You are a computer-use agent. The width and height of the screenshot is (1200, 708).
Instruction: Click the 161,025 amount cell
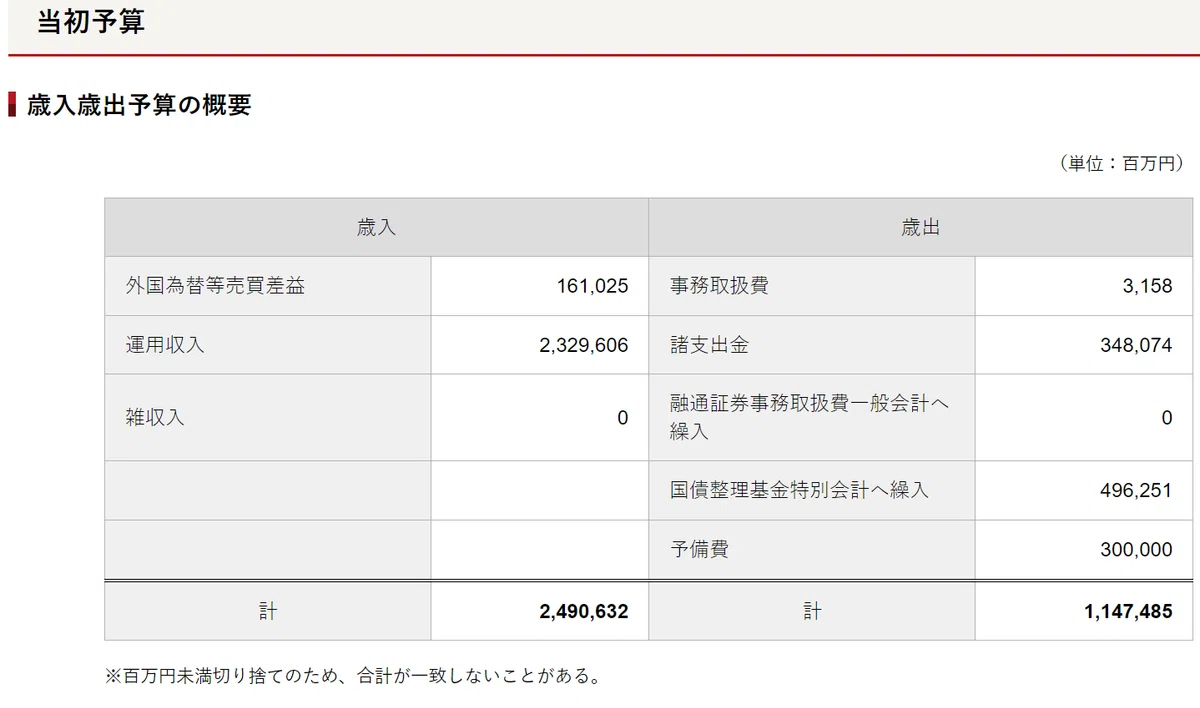point(540,286)
